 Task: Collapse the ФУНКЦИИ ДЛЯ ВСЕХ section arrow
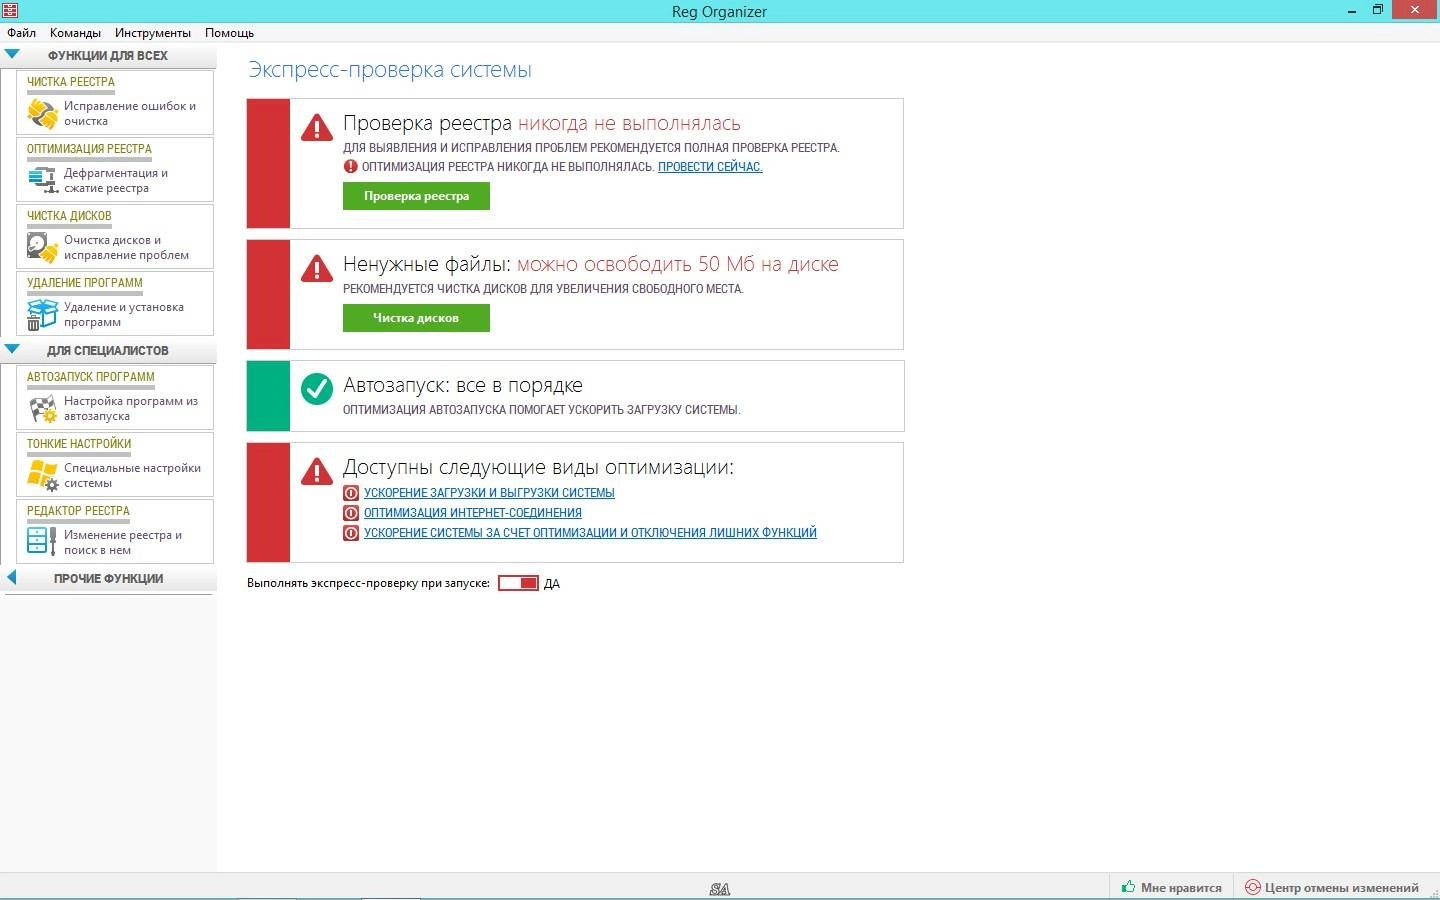pyautogui.click(x=12, y=55)
